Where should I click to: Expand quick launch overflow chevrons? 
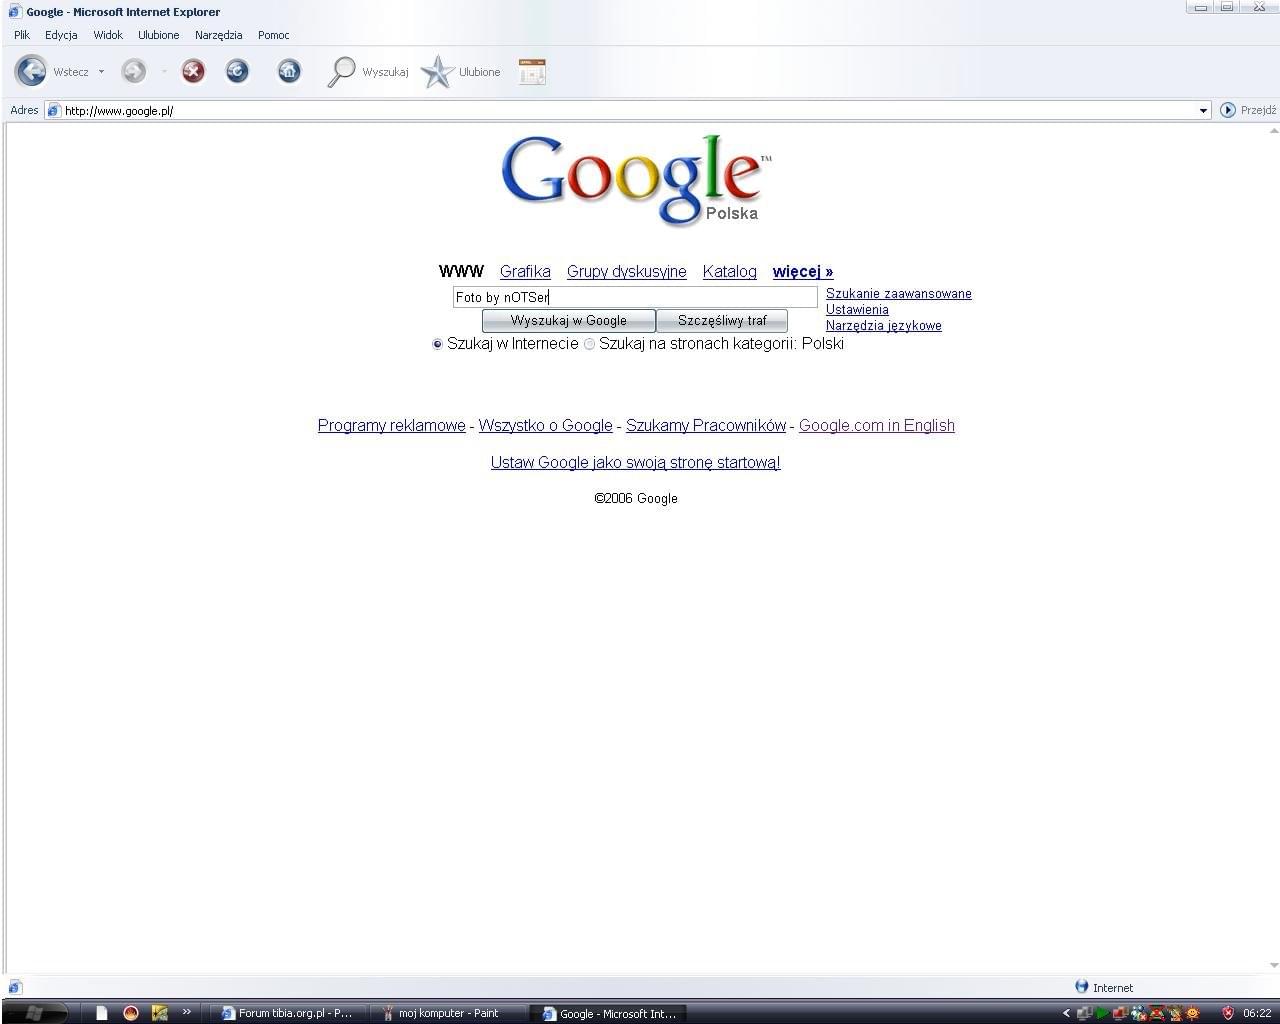point(186,1012)
